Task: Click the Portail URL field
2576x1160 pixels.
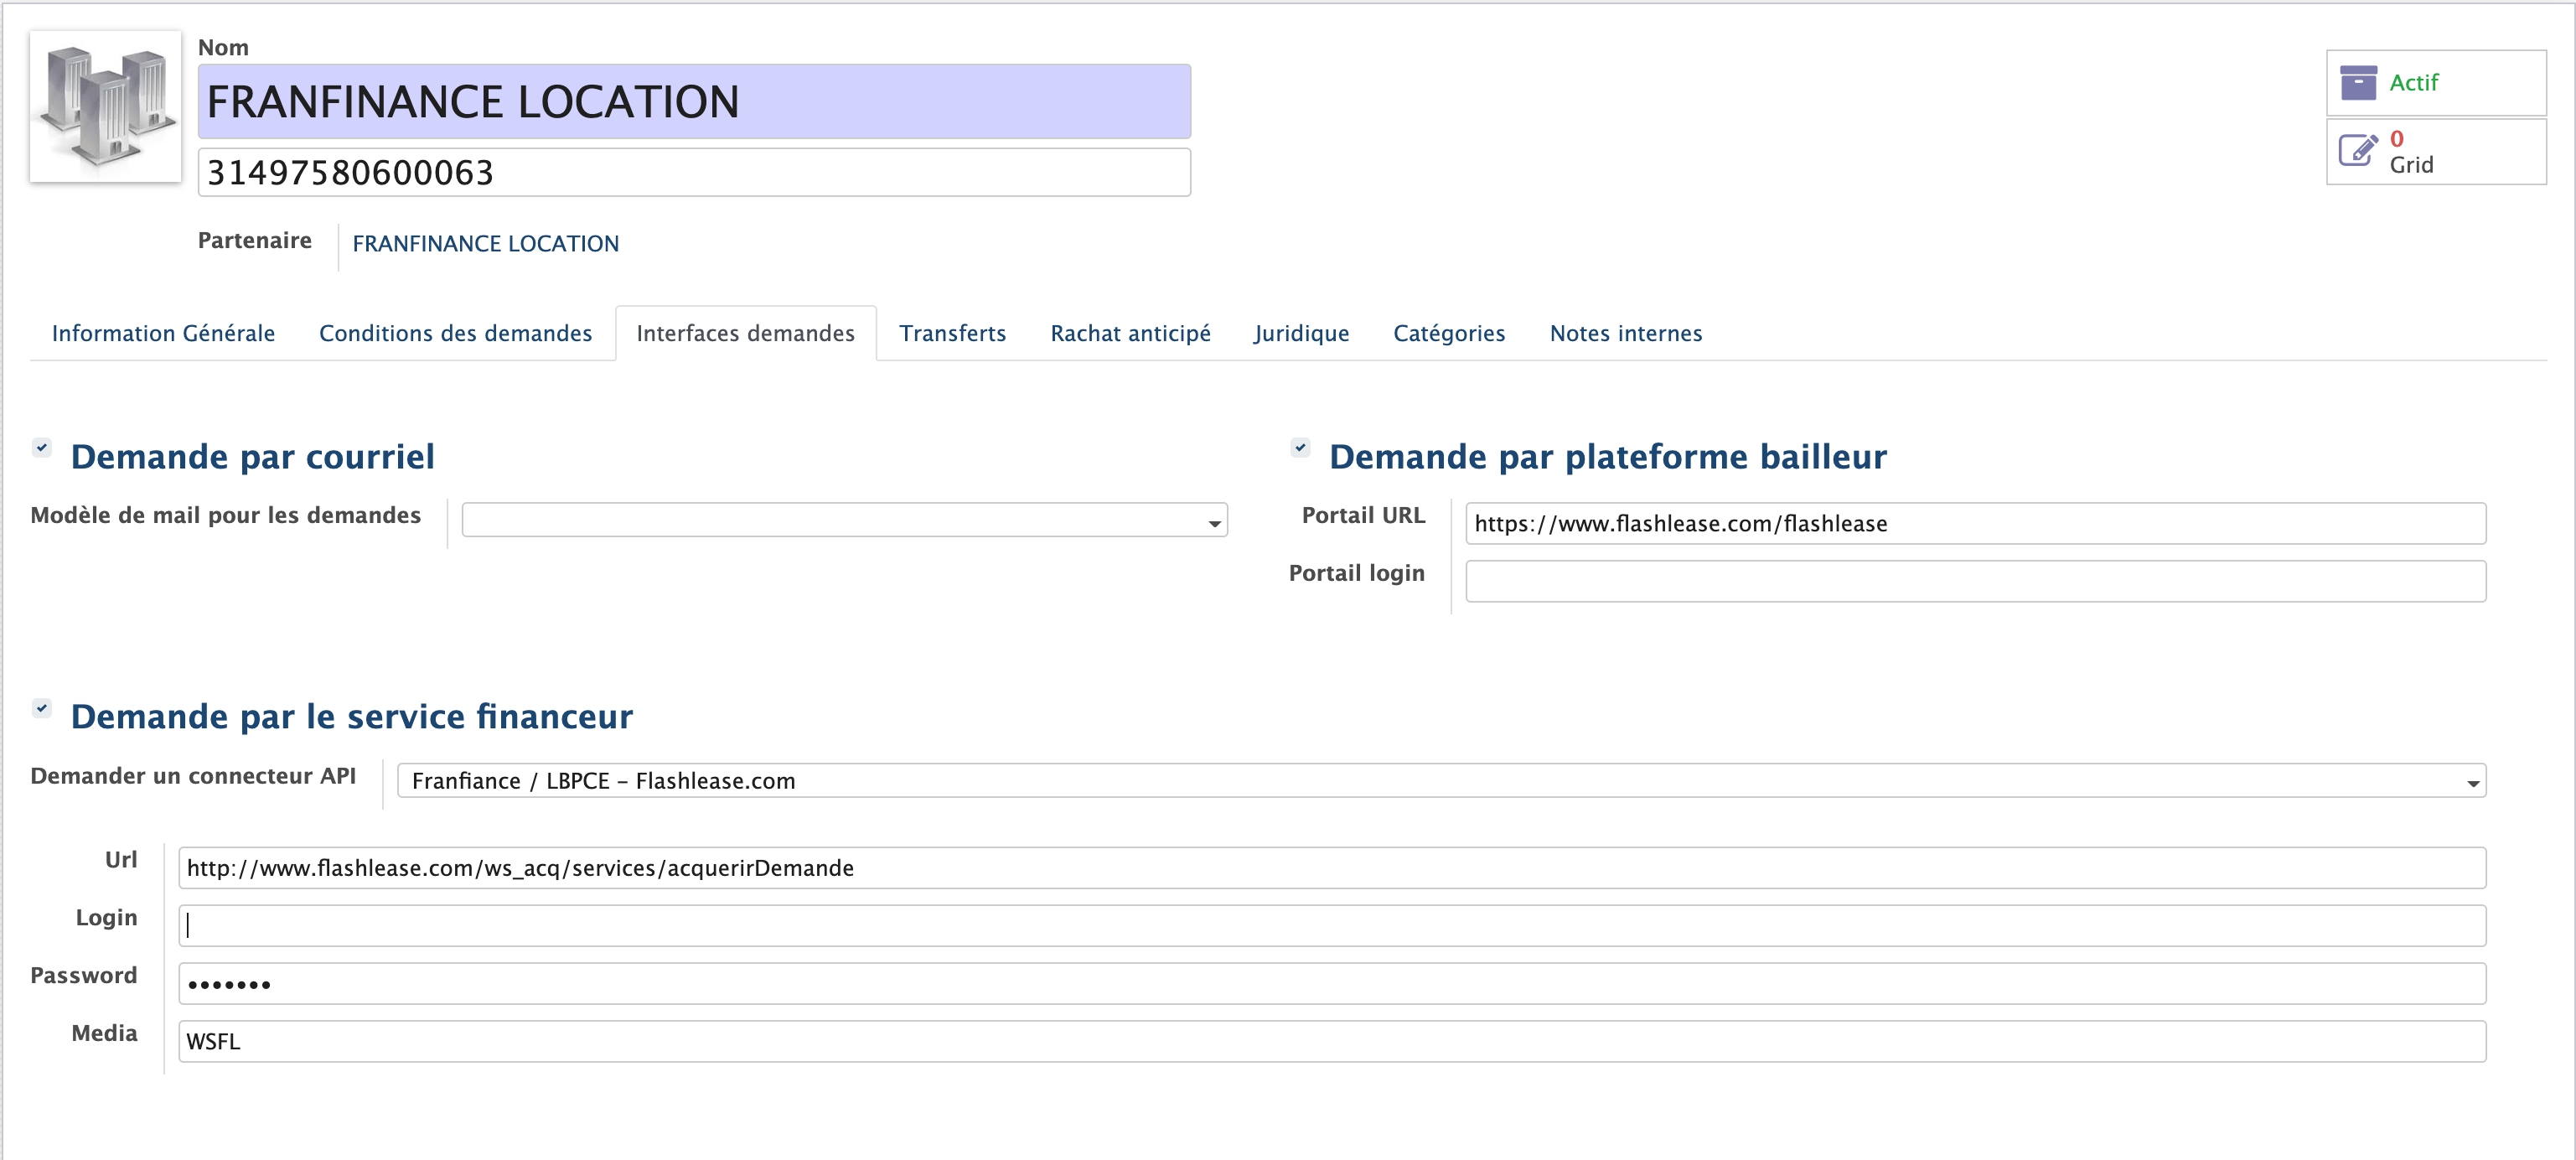Action: (1975, 523)
